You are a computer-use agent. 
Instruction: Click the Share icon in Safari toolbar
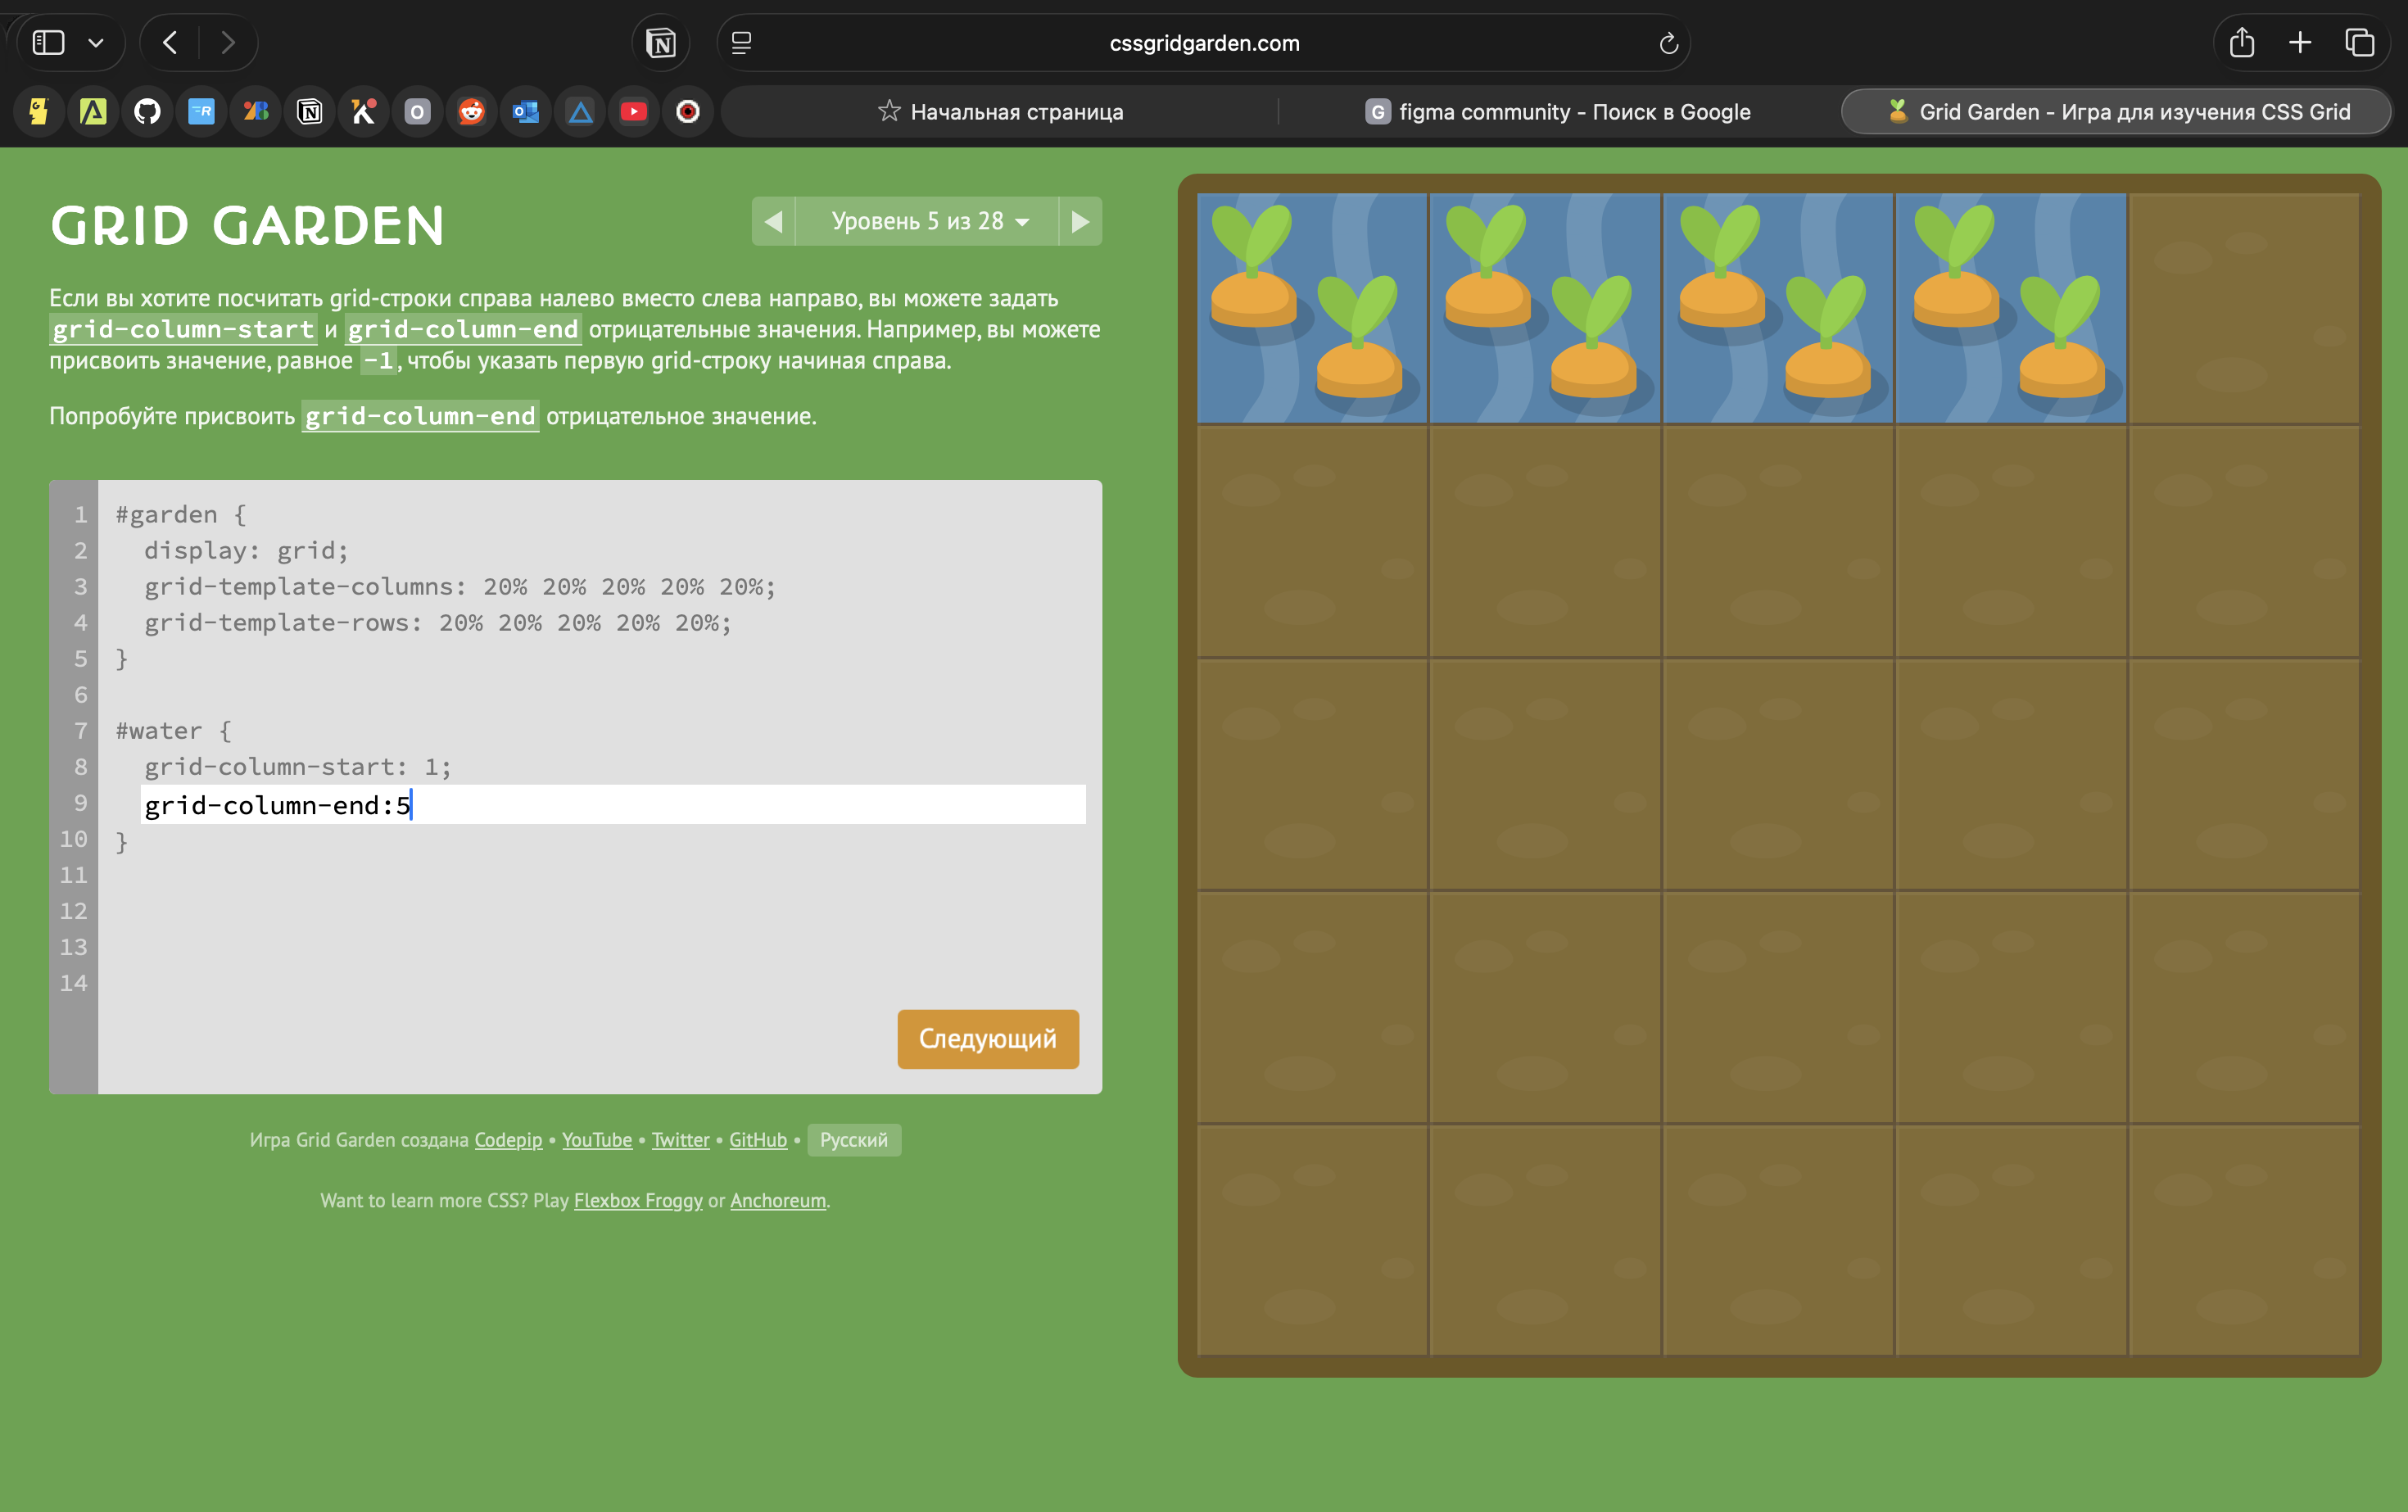2241,43
